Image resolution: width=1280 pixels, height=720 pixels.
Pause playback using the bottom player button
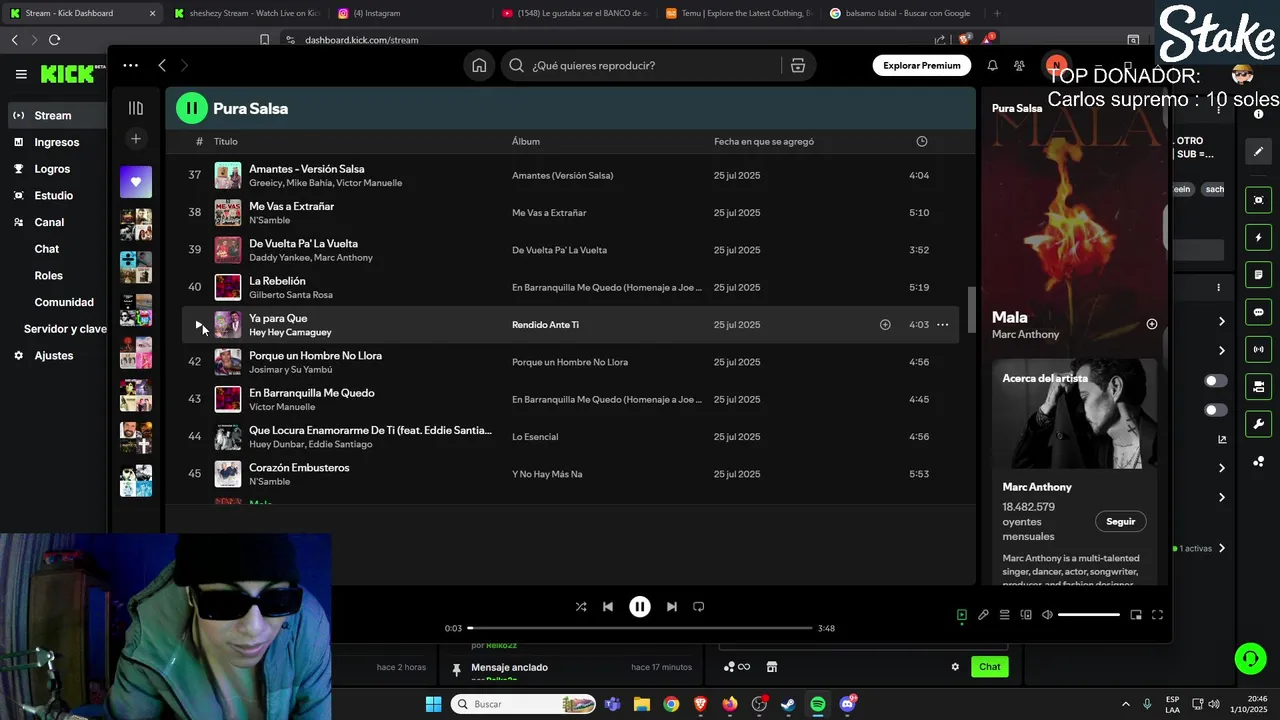(640, 606)
